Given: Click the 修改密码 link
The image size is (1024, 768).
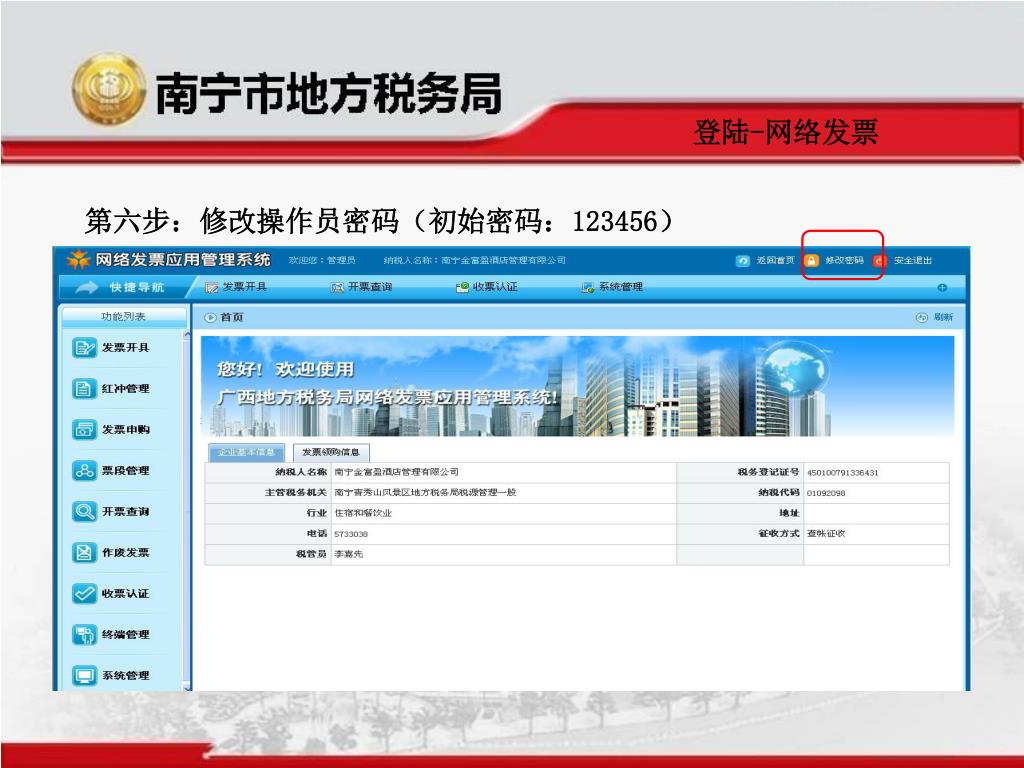Looking at the screenshot, I should 844,261.
